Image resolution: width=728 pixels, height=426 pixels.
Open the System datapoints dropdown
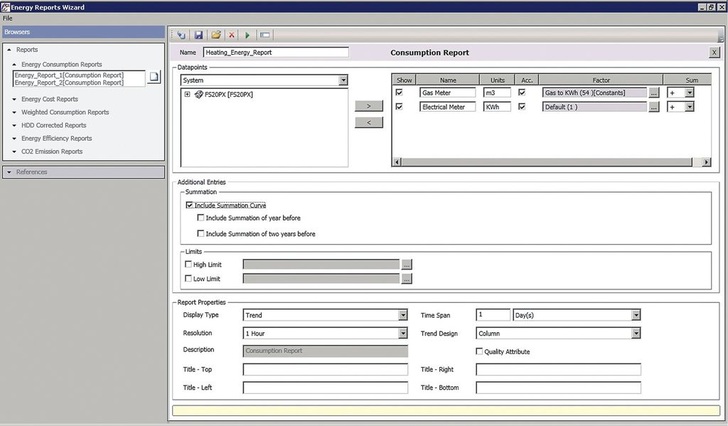343,80
